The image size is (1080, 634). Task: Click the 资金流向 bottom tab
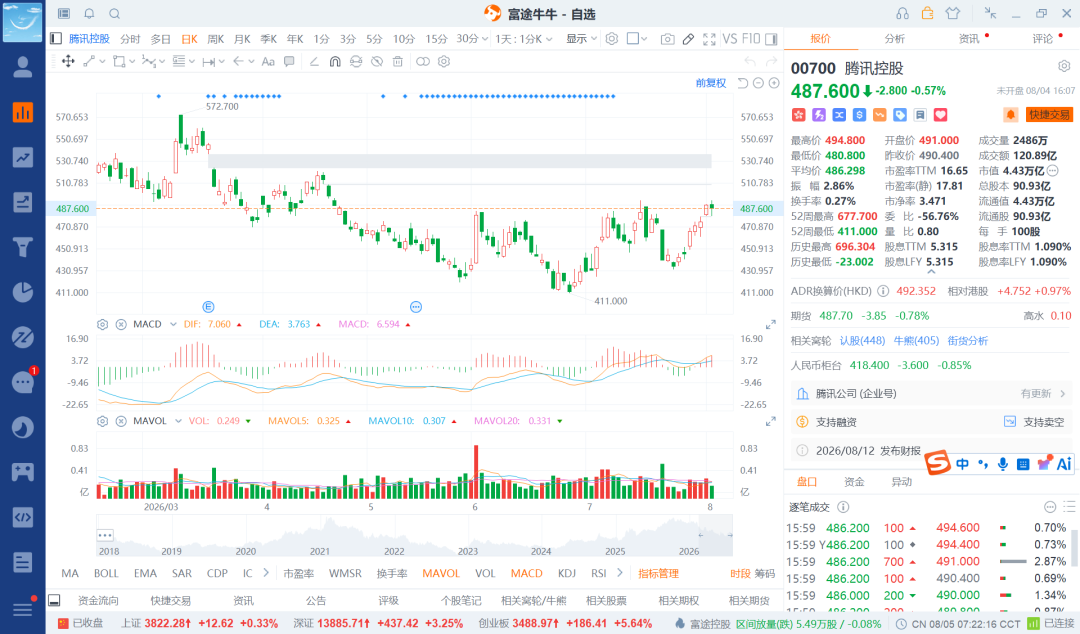tap(98, 601)
